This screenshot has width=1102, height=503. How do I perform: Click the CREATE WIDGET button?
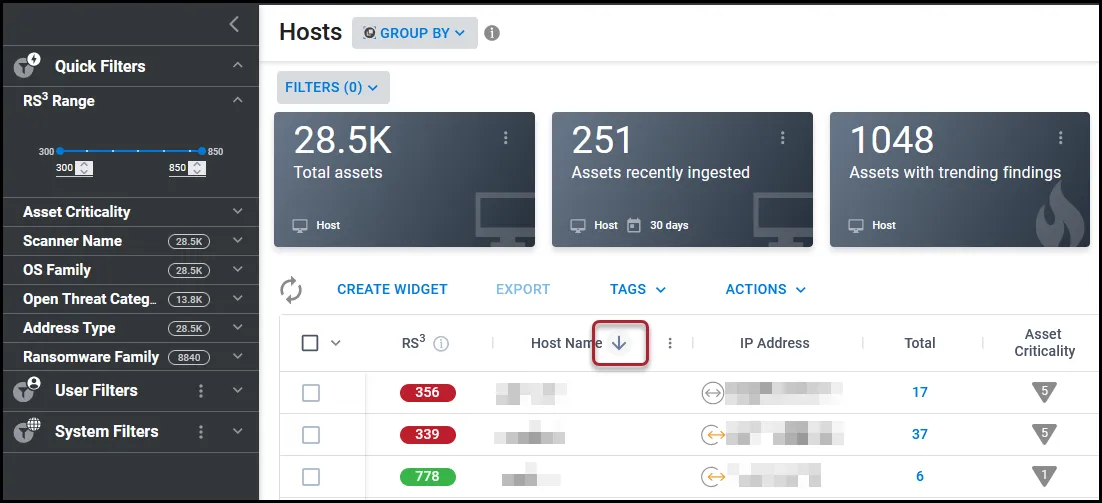pos(392,289)
